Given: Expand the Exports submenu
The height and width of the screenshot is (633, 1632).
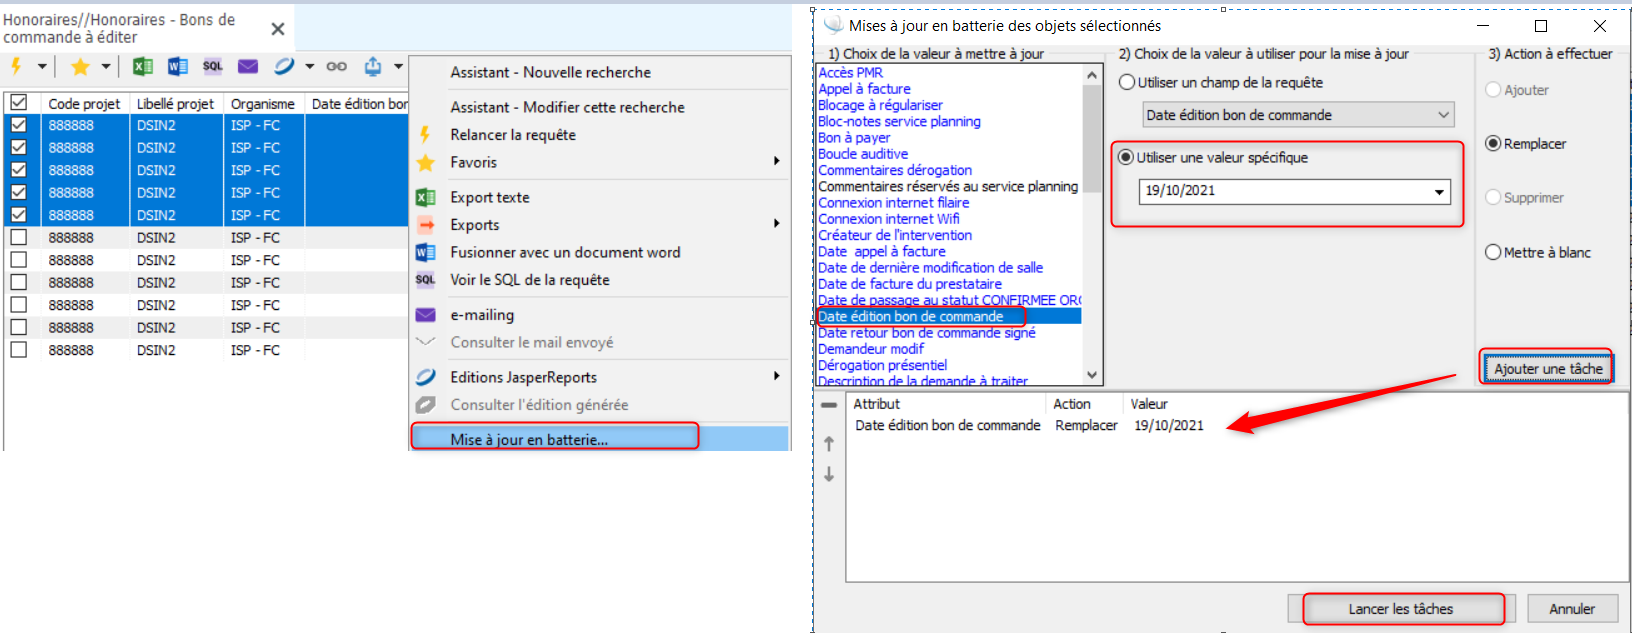Looking at the screenshot, I should tap(776, 225).
